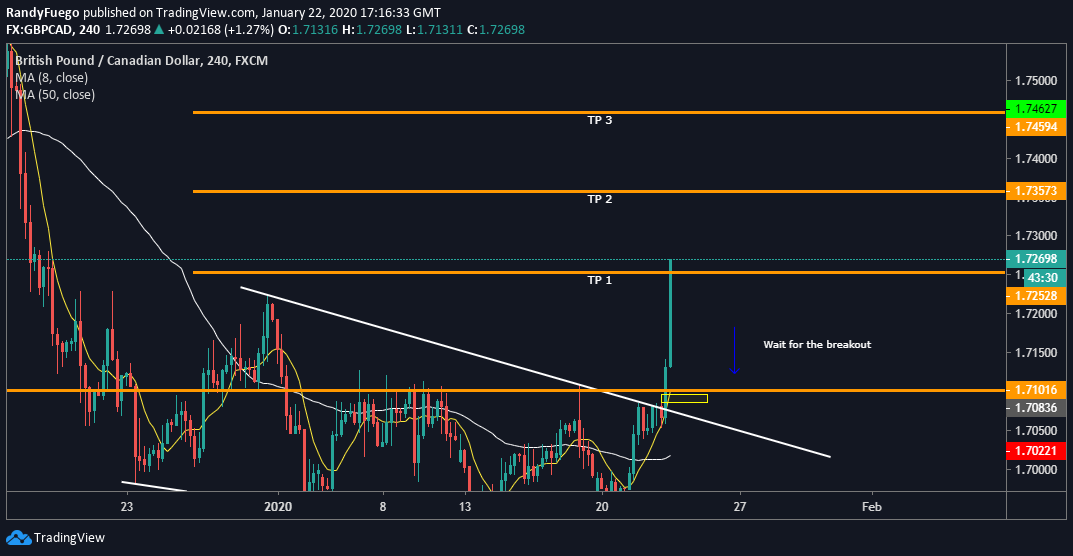Click red 1.70221 price tag

(1037, 451)
